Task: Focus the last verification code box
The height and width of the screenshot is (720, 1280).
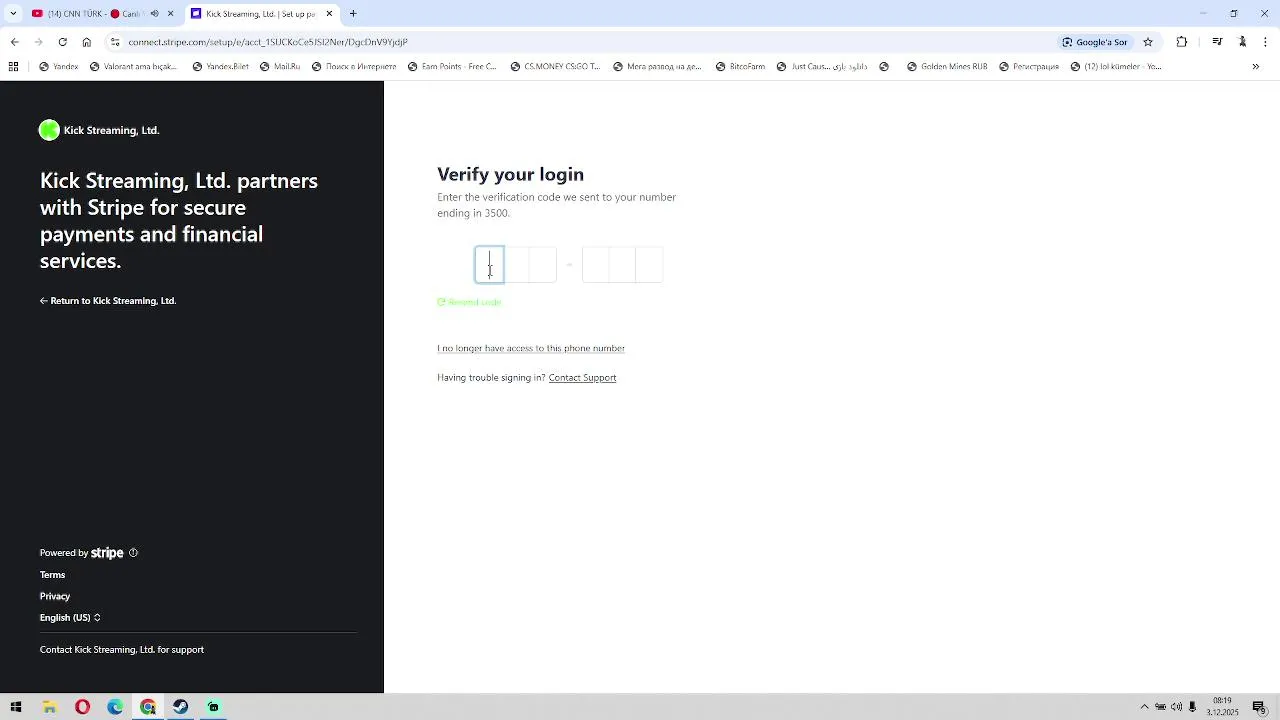Action: [649, 265]
